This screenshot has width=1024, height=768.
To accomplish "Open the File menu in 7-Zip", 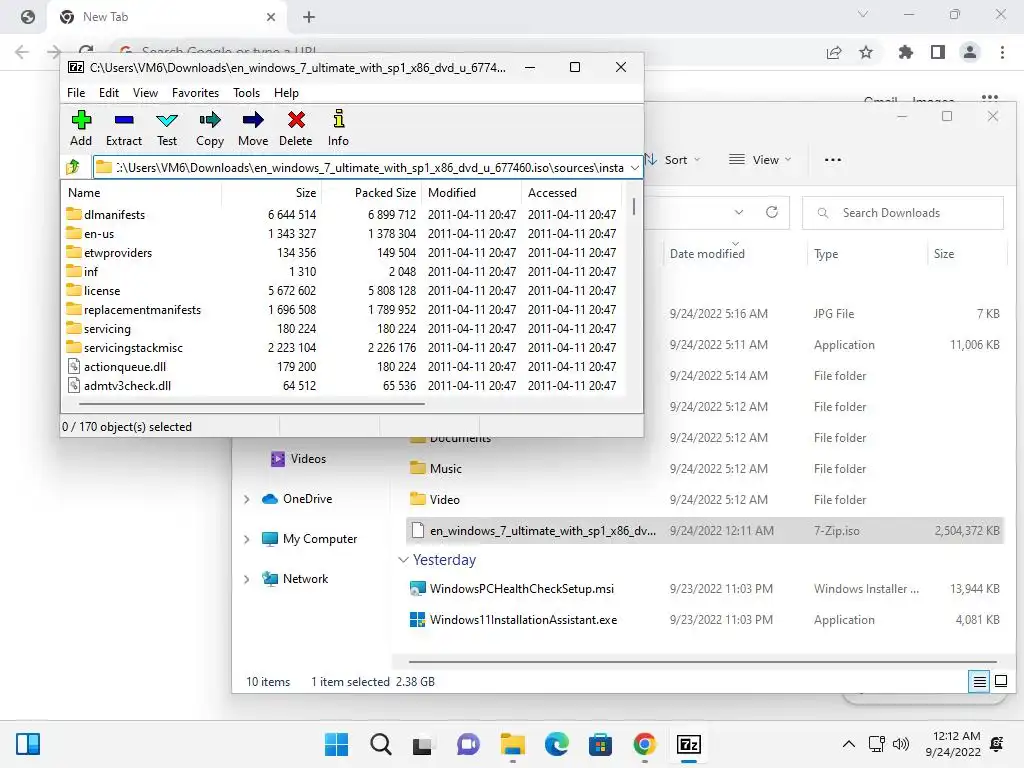I will click(x=76, y=93).
